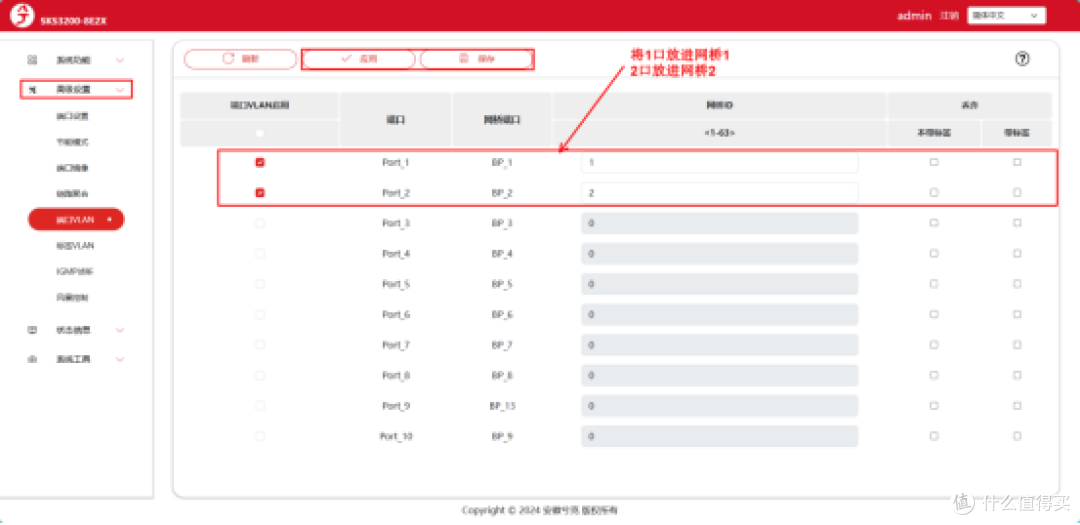Uncheck the VLAN enable checkbox for Port_2
This screenshot has width=1080, height=525.
point(260,193)
